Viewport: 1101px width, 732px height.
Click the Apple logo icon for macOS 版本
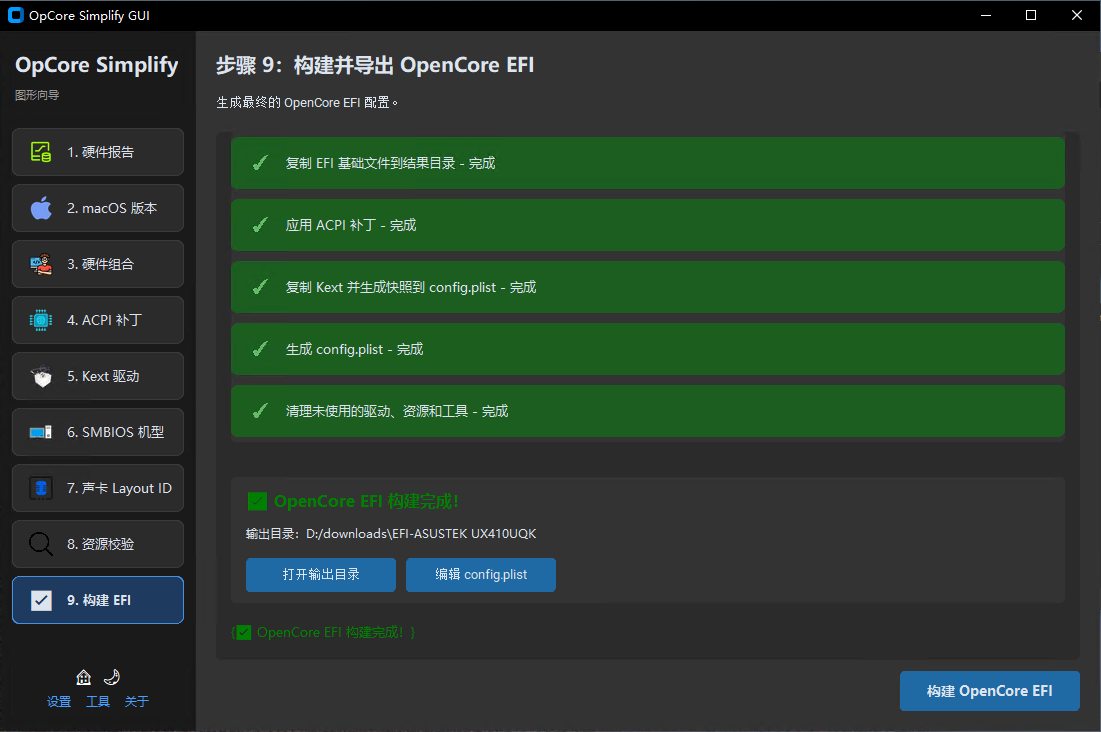tap(41, 208)
